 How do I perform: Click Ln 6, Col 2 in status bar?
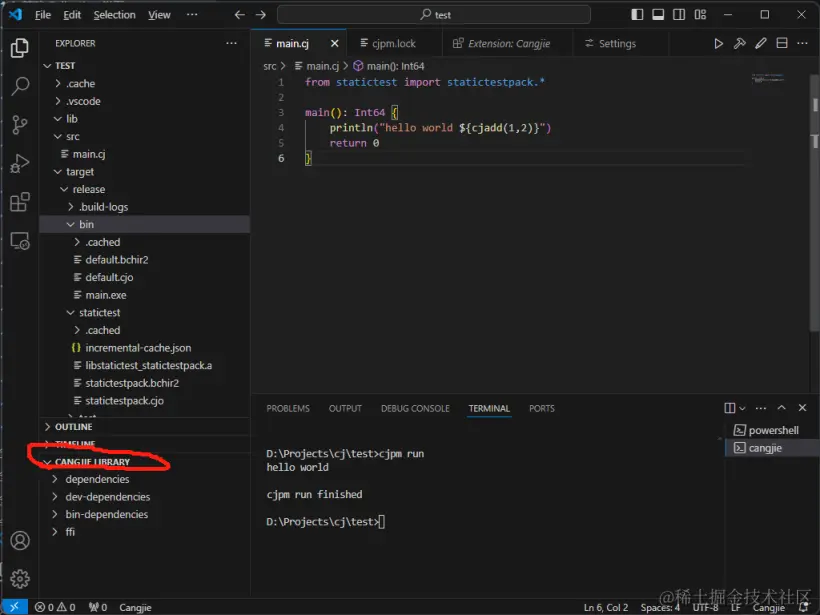pyautogui.click(x=606, y=607)
